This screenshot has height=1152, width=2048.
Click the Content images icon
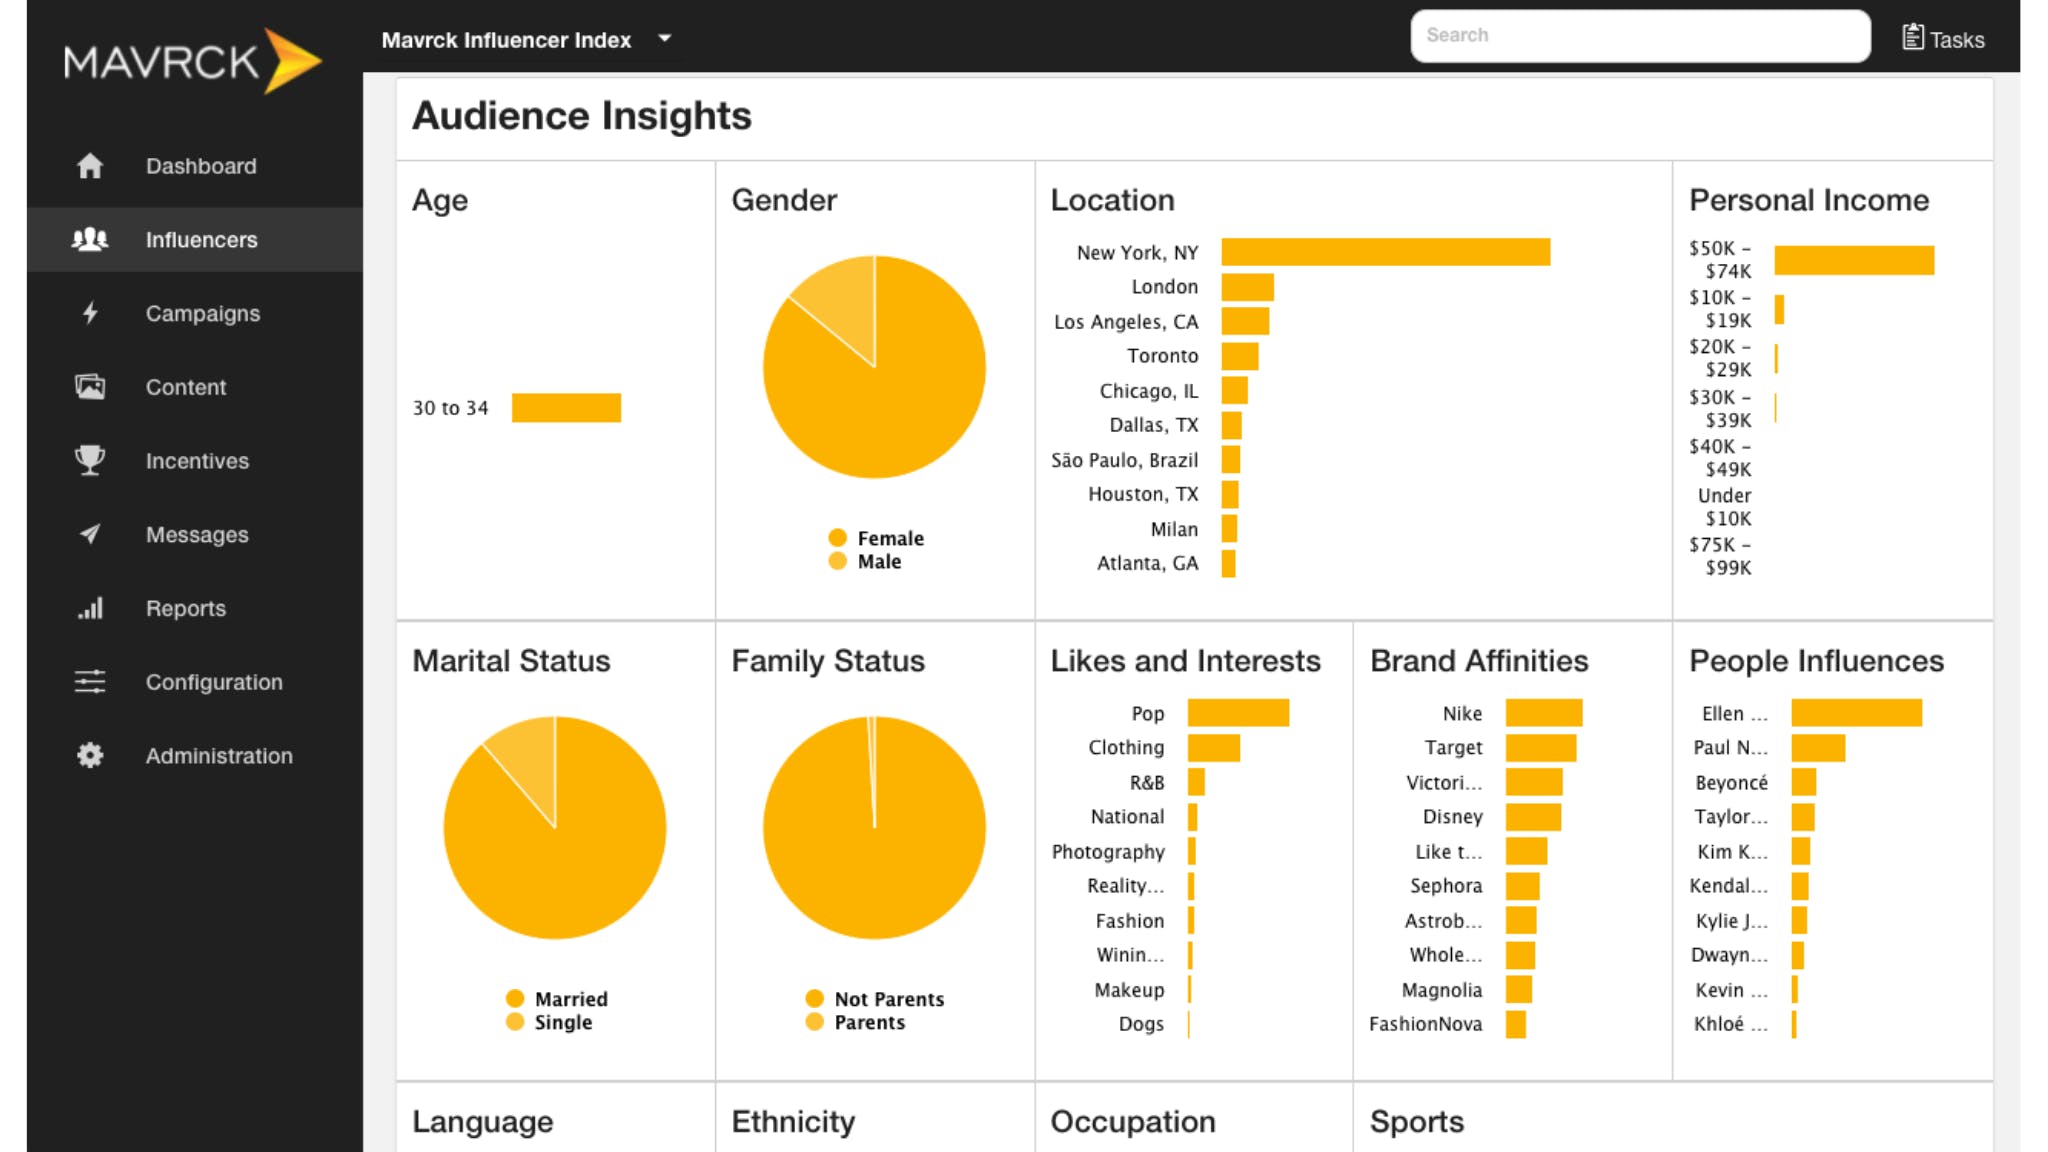[90, 387]
